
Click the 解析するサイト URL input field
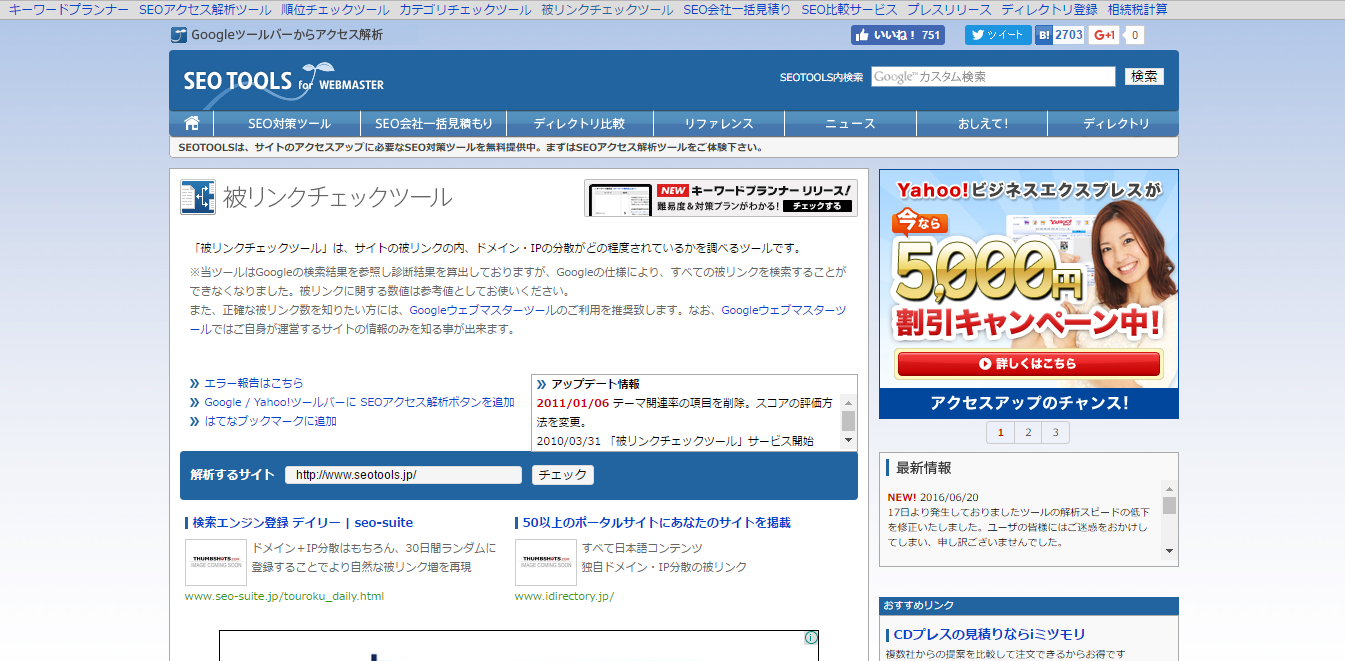pyautogui.click(x=403, y=475)
